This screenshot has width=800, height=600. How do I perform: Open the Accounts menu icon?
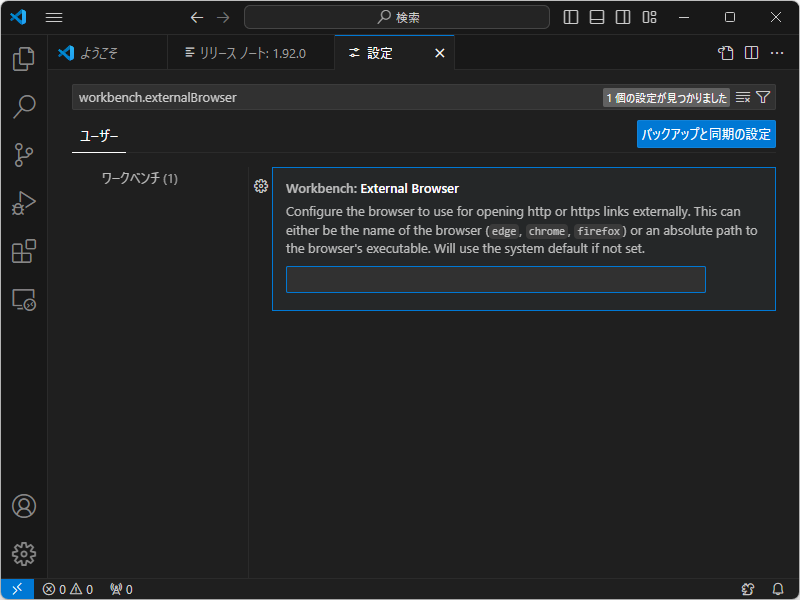23,506
